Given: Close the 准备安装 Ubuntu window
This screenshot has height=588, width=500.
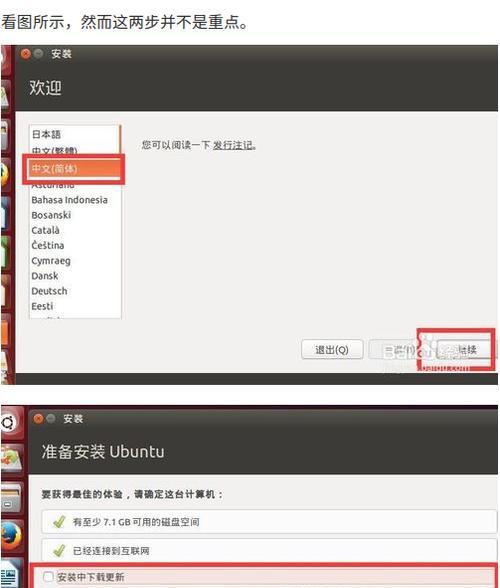Looking at the screenshot, I should click(38, 418).
